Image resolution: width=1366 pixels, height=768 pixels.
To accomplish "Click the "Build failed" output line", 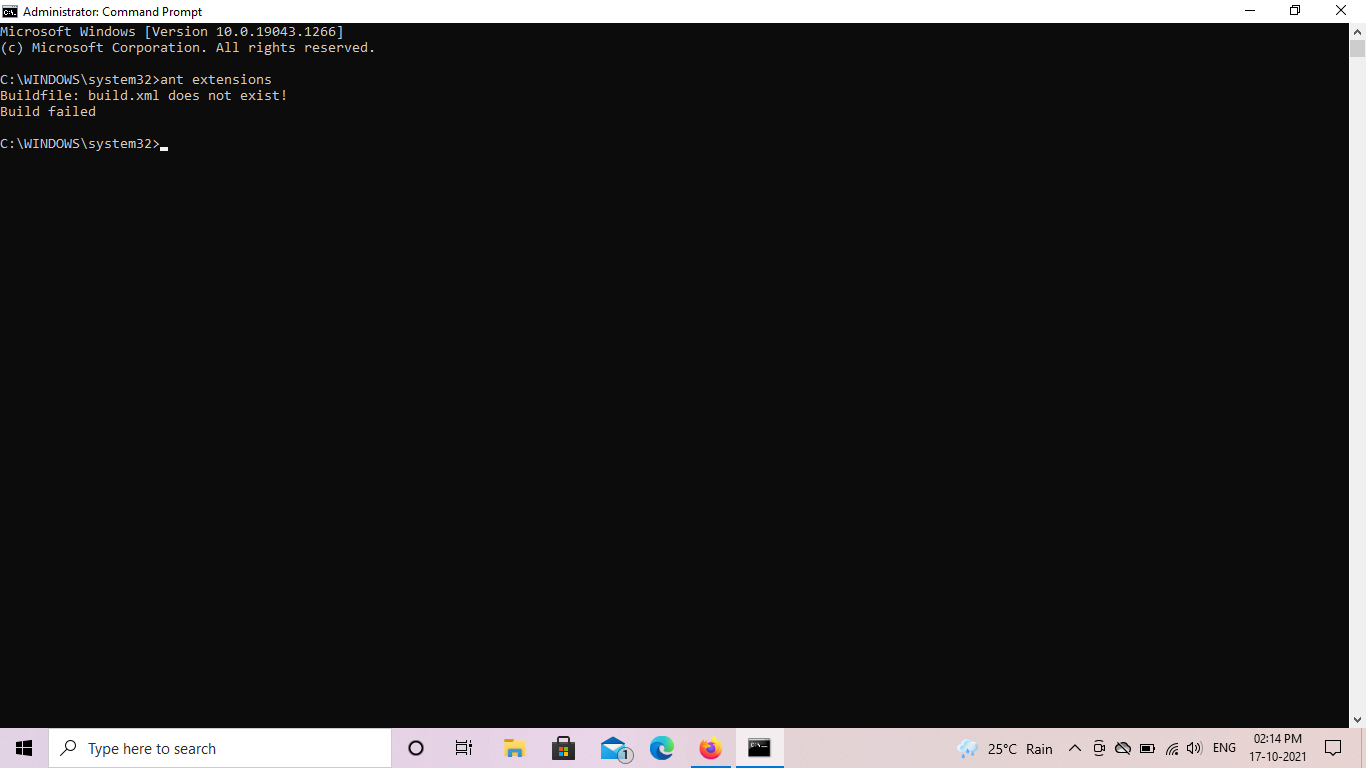I will coord(48,111).
